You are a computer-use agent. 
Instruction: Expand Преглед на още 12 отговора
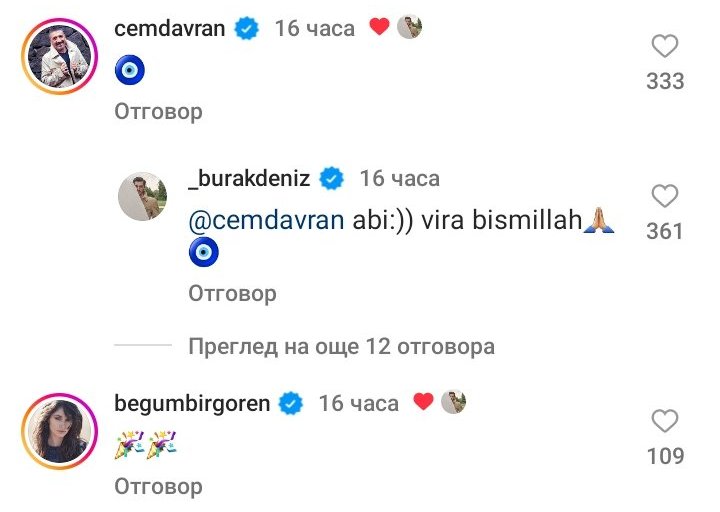point(341,346)
